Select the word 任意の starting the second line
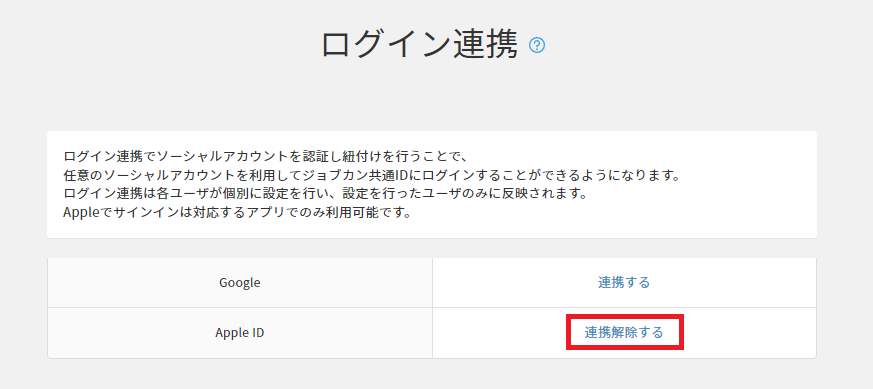Screen dimensions: 873x389 click(84, 174)
